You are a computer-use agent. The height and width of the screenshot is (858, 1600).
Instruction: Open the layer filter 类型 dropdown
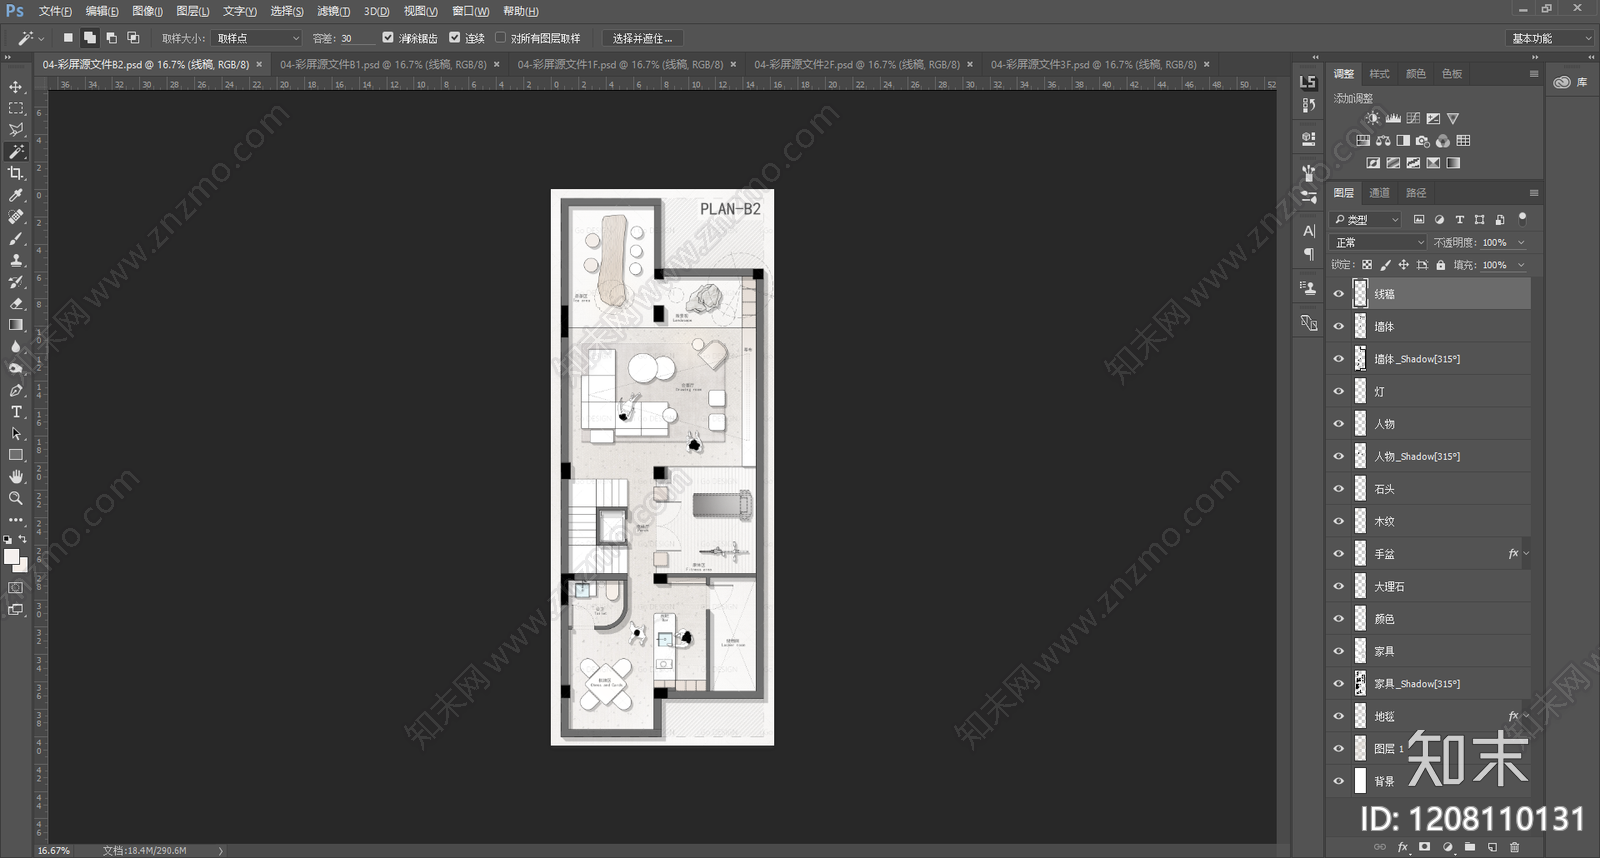[1367, 219]
